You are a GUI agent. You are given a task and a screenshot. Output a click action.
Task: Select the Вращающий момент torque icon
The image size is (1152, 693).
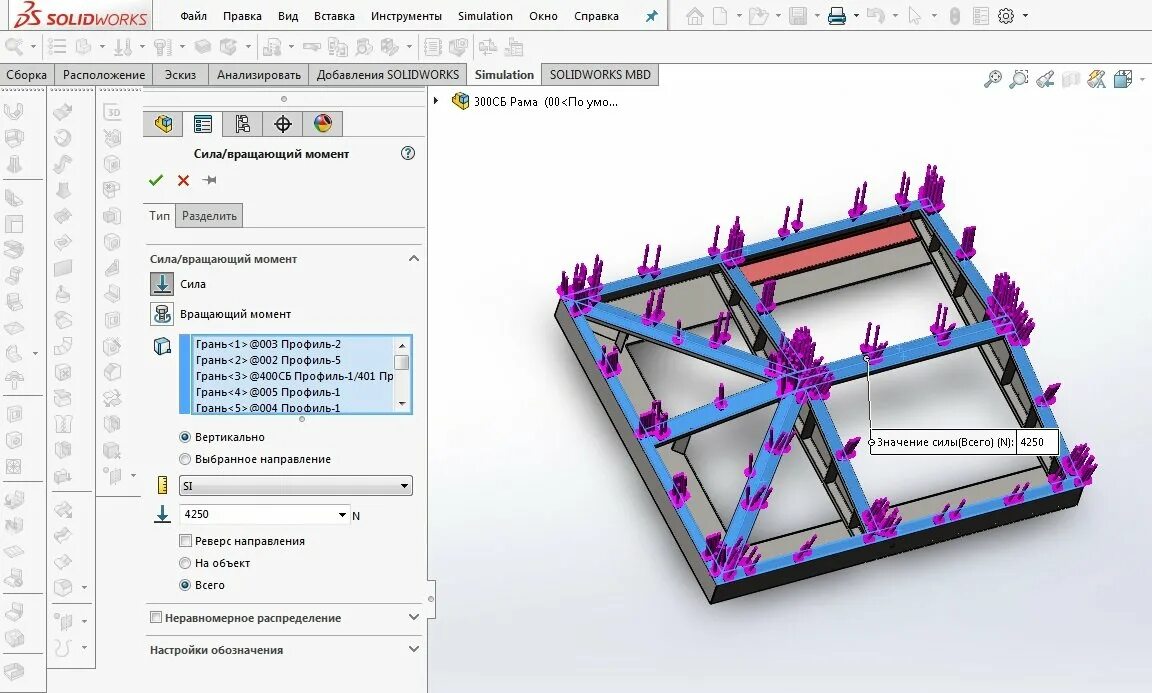pos(162,314)
